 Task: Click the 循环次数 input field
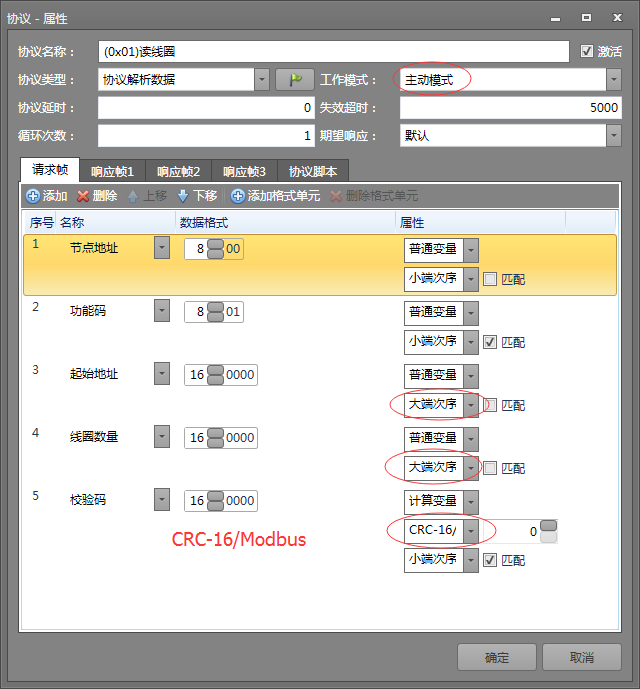(206, 135)
